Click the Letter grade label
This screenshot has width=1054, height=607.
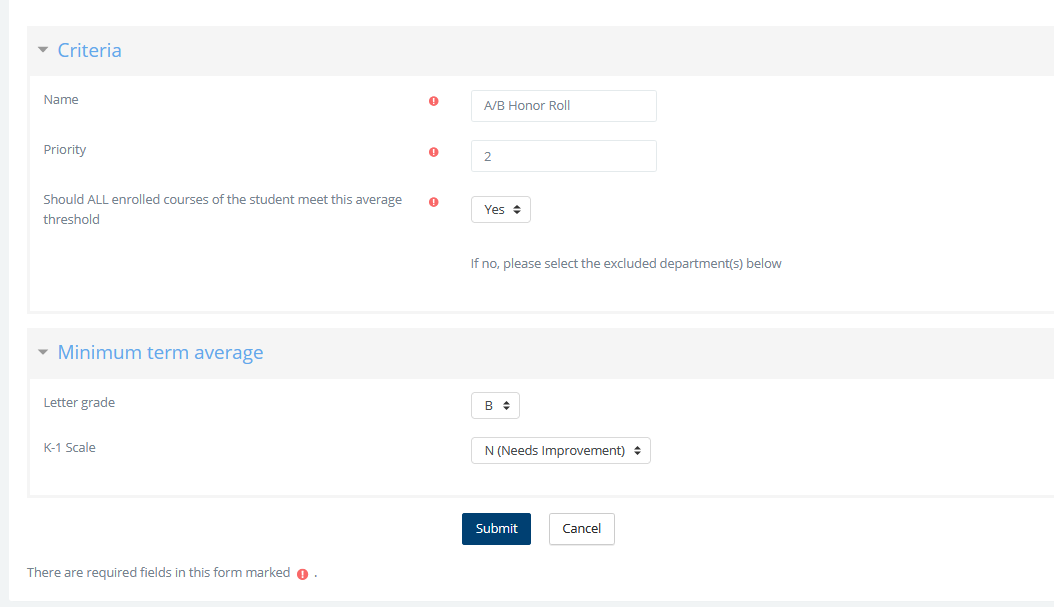pos(79,403)
